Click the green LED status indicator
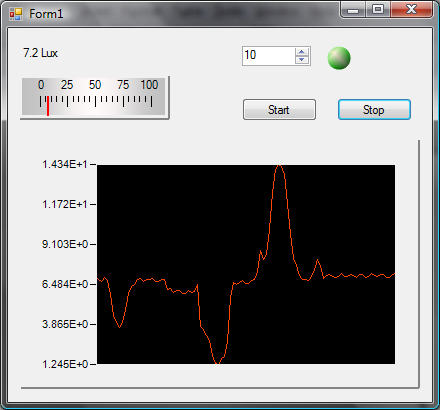Screen dimensions: 440x410 pos(339,58)
